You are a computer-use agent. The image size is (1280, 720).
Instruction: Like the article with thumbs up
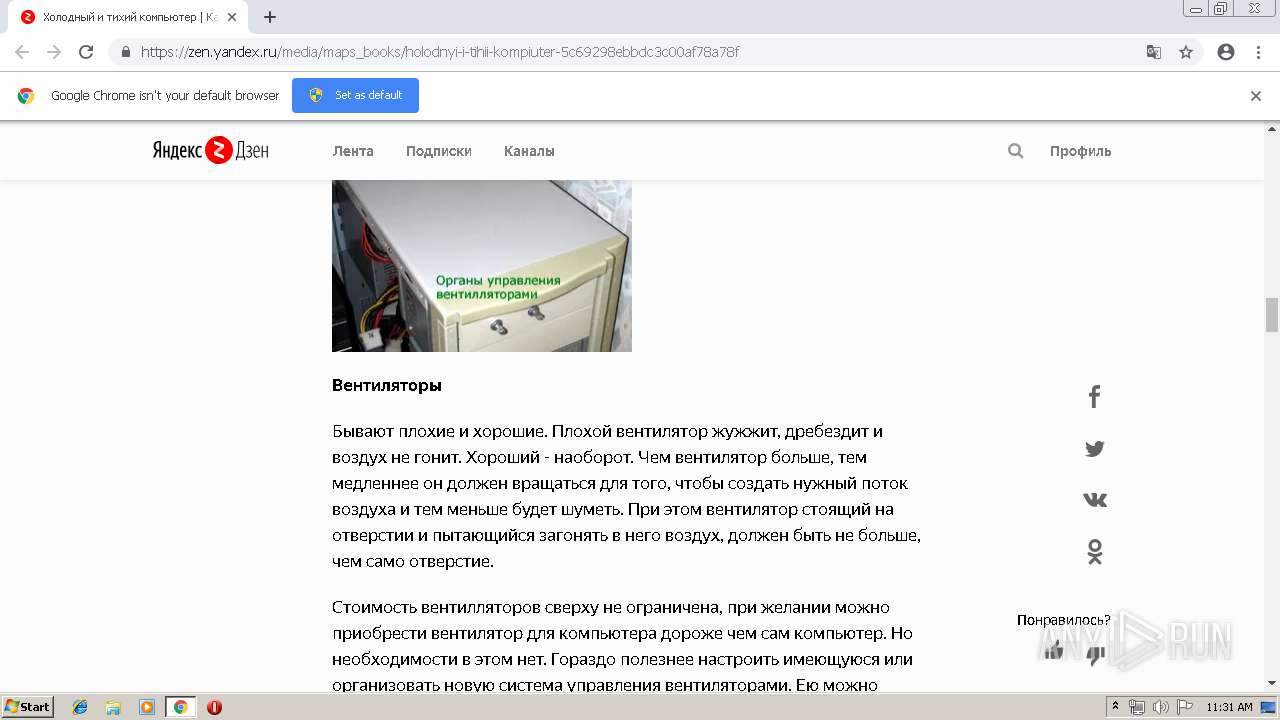coord(1053,651)
